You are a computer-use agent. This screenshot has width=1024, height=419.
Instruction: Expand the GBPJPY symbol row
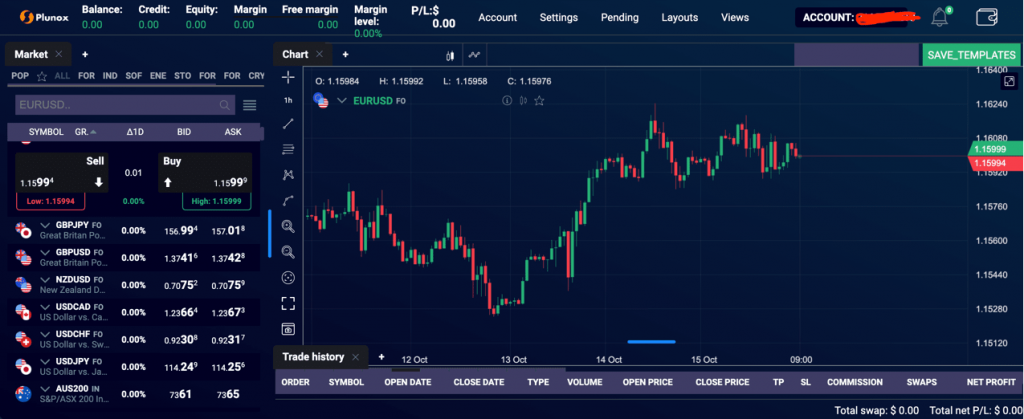44,225
